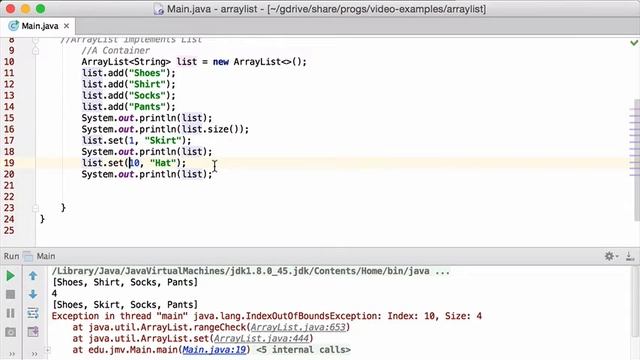Viewport: 640px width, 360px height.
Task: Click the scroll to end console icon
Action: pyautogui.click(x=33, y=332)
